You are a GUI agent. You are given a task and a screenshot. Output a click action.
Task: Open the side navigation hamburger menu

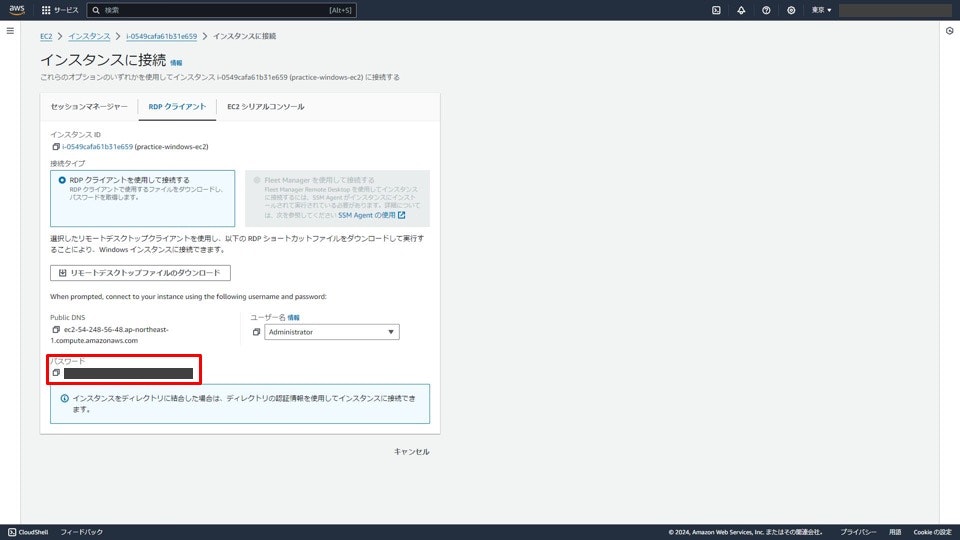coord(10,31)
